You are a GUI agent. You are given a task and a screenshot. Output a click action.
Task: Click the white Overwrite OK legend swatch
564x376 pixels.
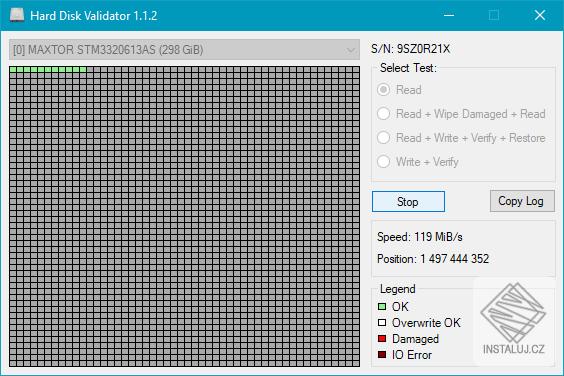click(x=382, y=322)
